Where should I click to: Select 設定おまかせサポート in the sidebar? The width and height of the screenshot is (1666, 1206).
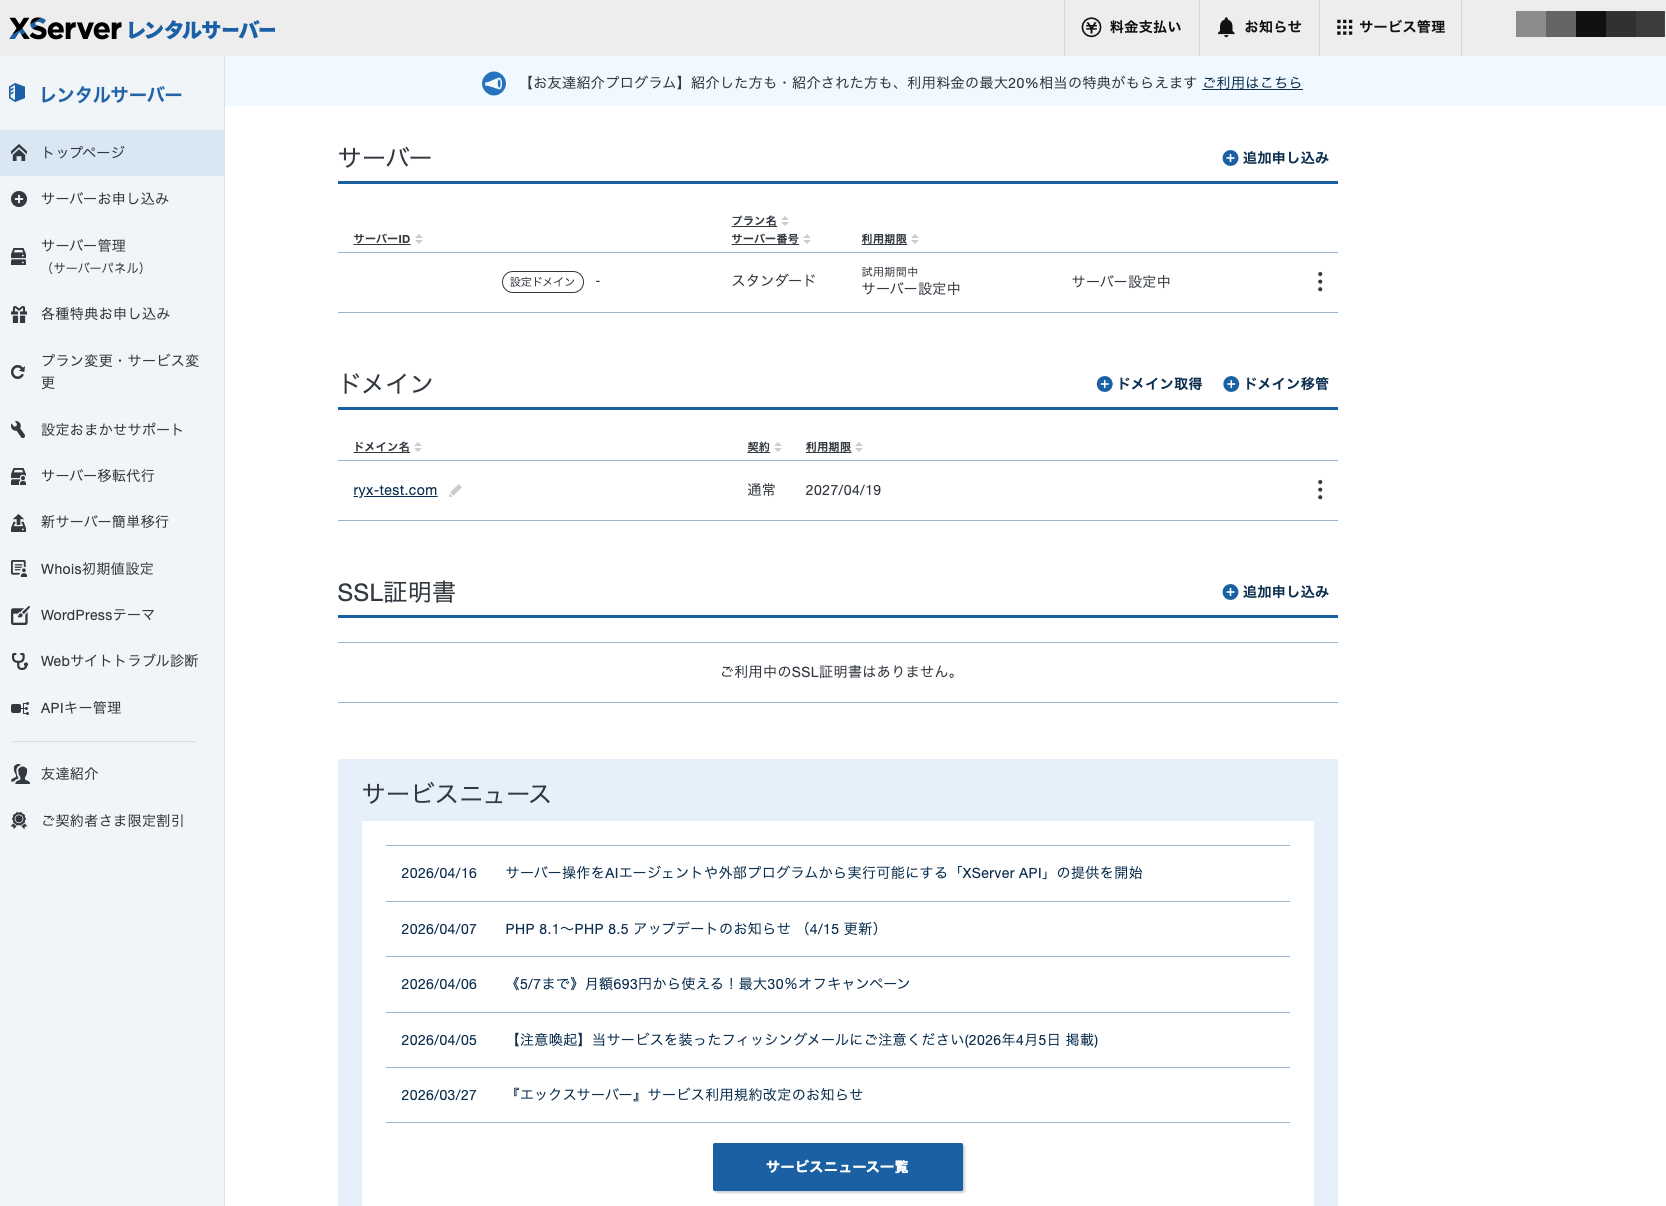click(112, 430)
